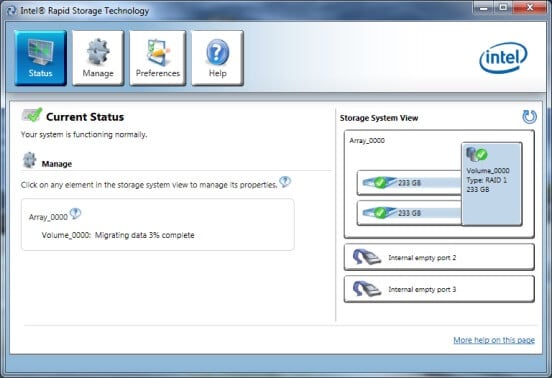Image resolution: width=552 pixels, height=378 pixels.
Task: Open the Status tab
Action: [40, 58]
